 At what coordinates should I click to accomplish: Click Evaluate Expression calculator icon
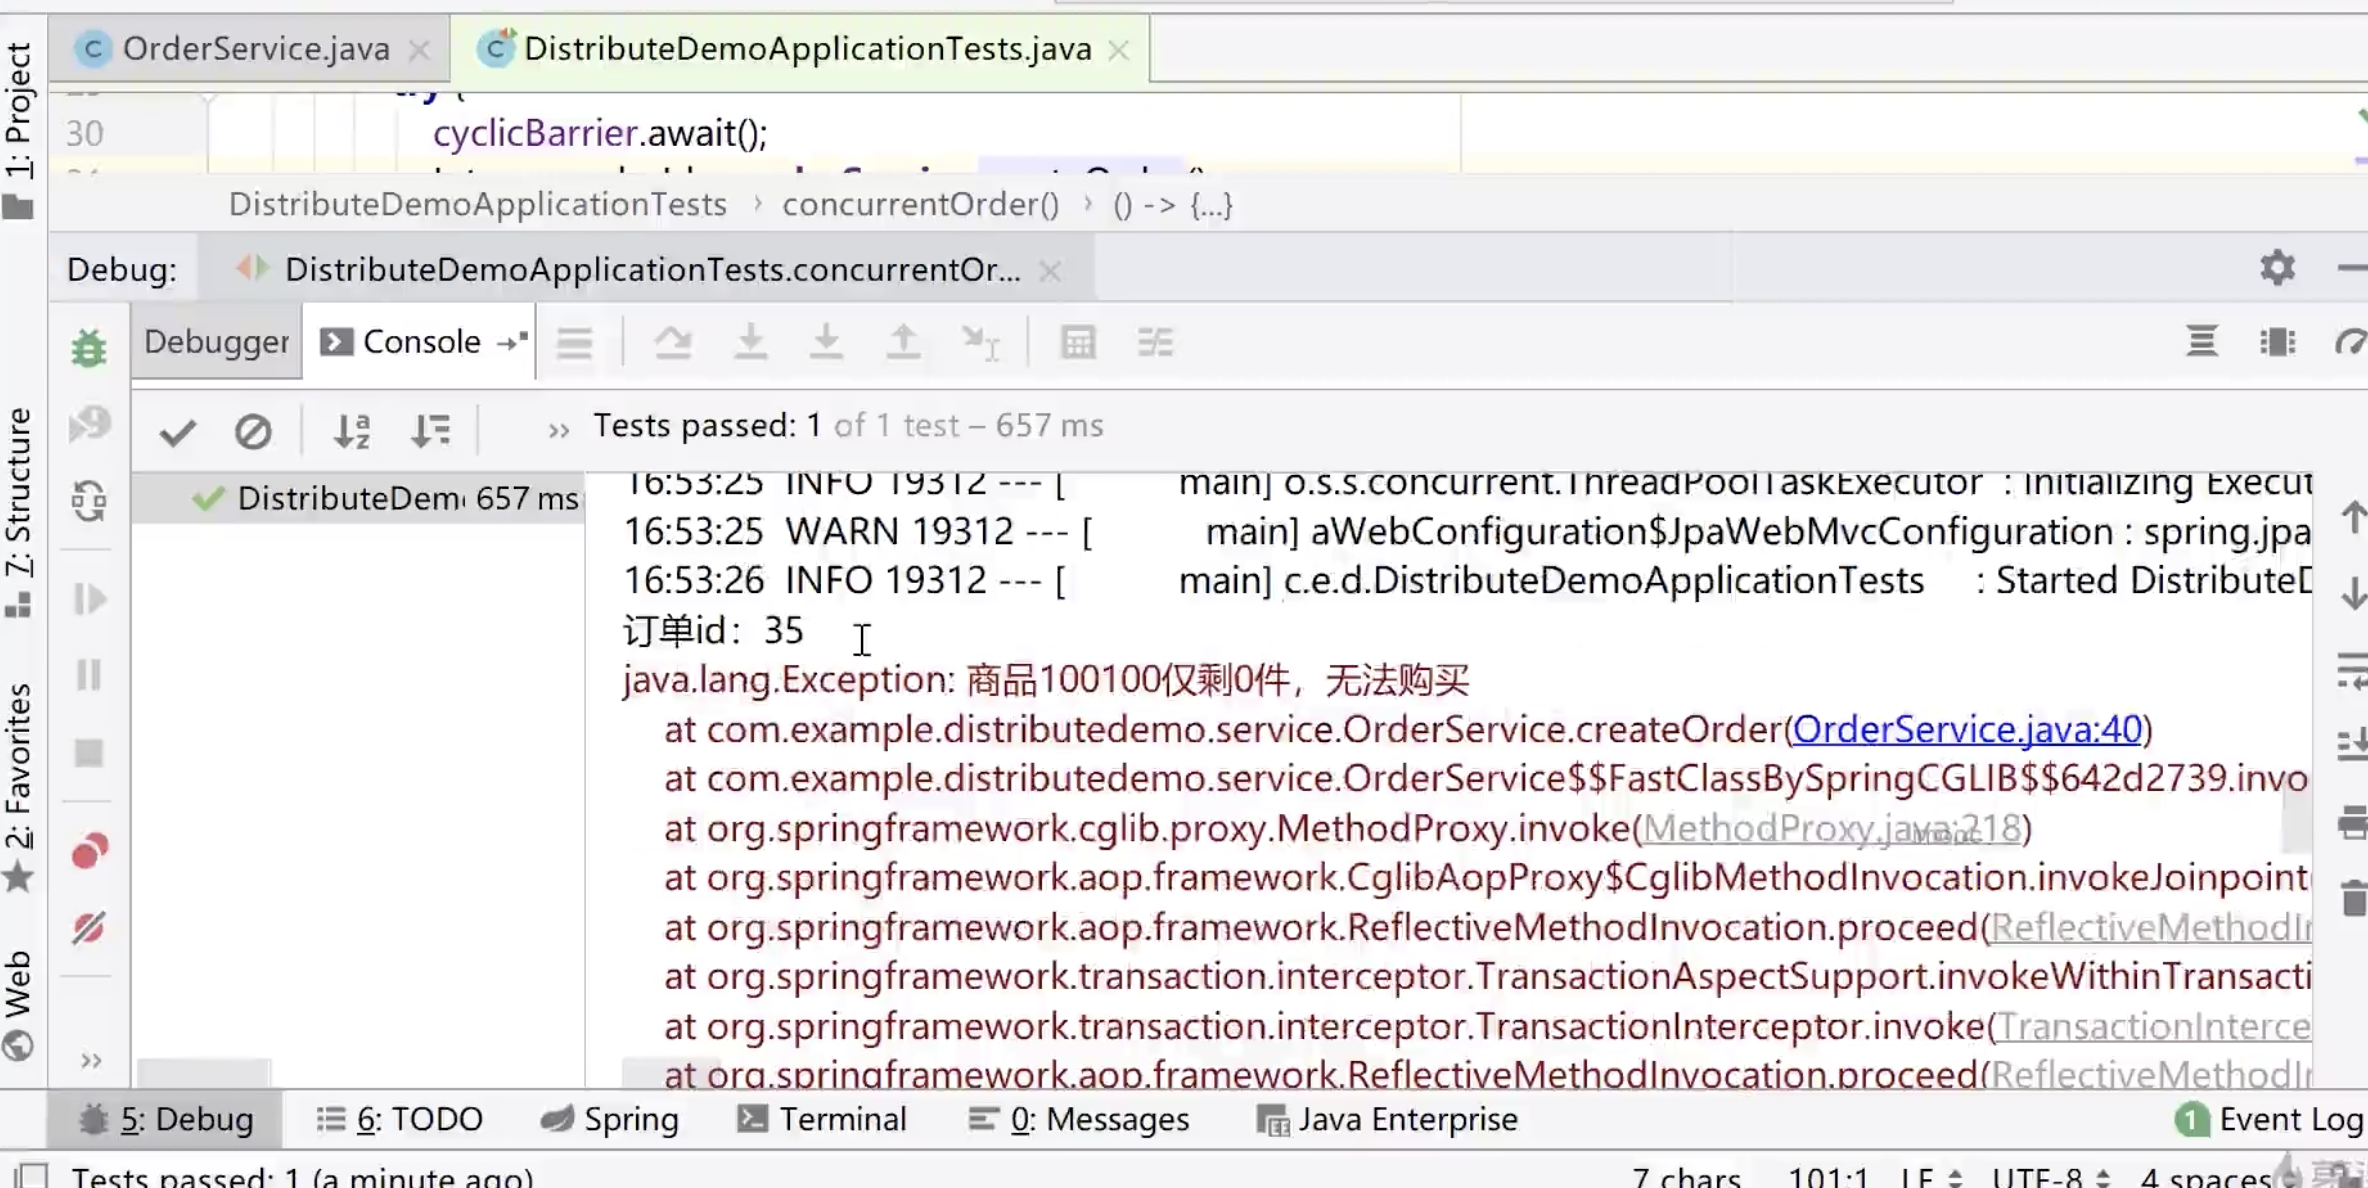pos(1078,343)
